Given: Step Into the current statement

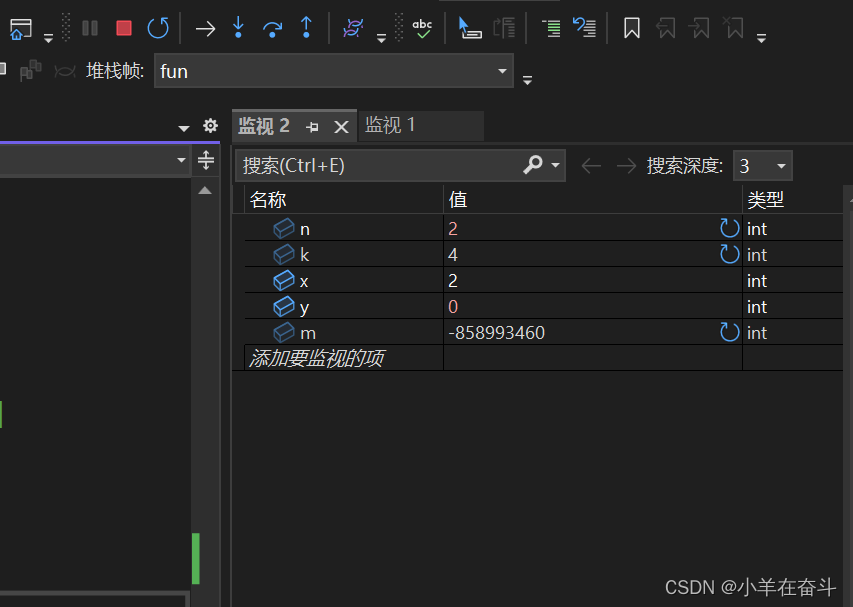Looking at the screenshot, I should 238,27.
